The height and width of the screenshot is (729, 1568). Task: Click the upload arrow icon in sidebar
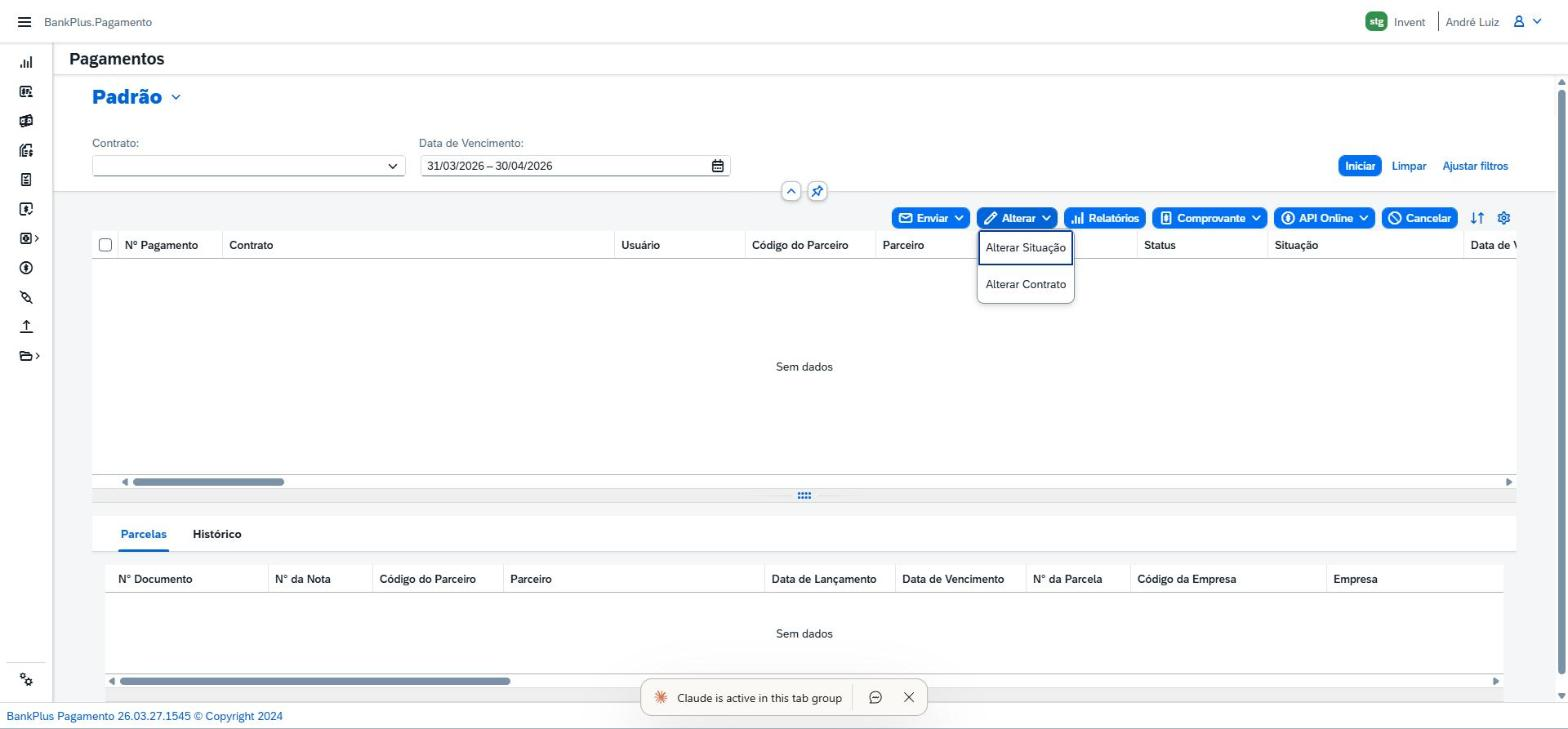click(x=26, y=327)
